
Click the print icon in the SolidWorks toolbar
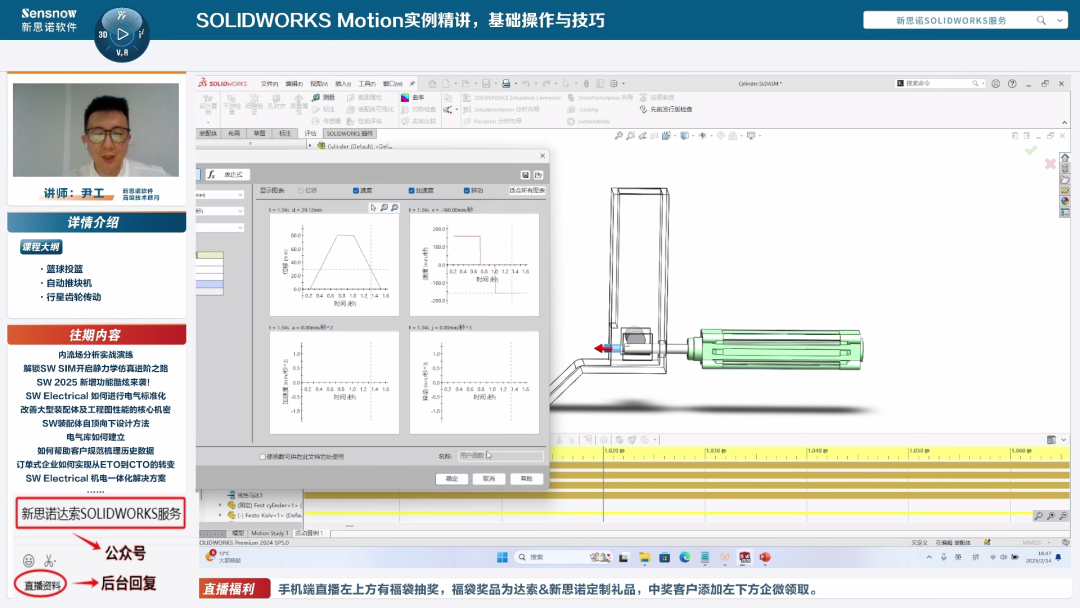tap(506, 84)
